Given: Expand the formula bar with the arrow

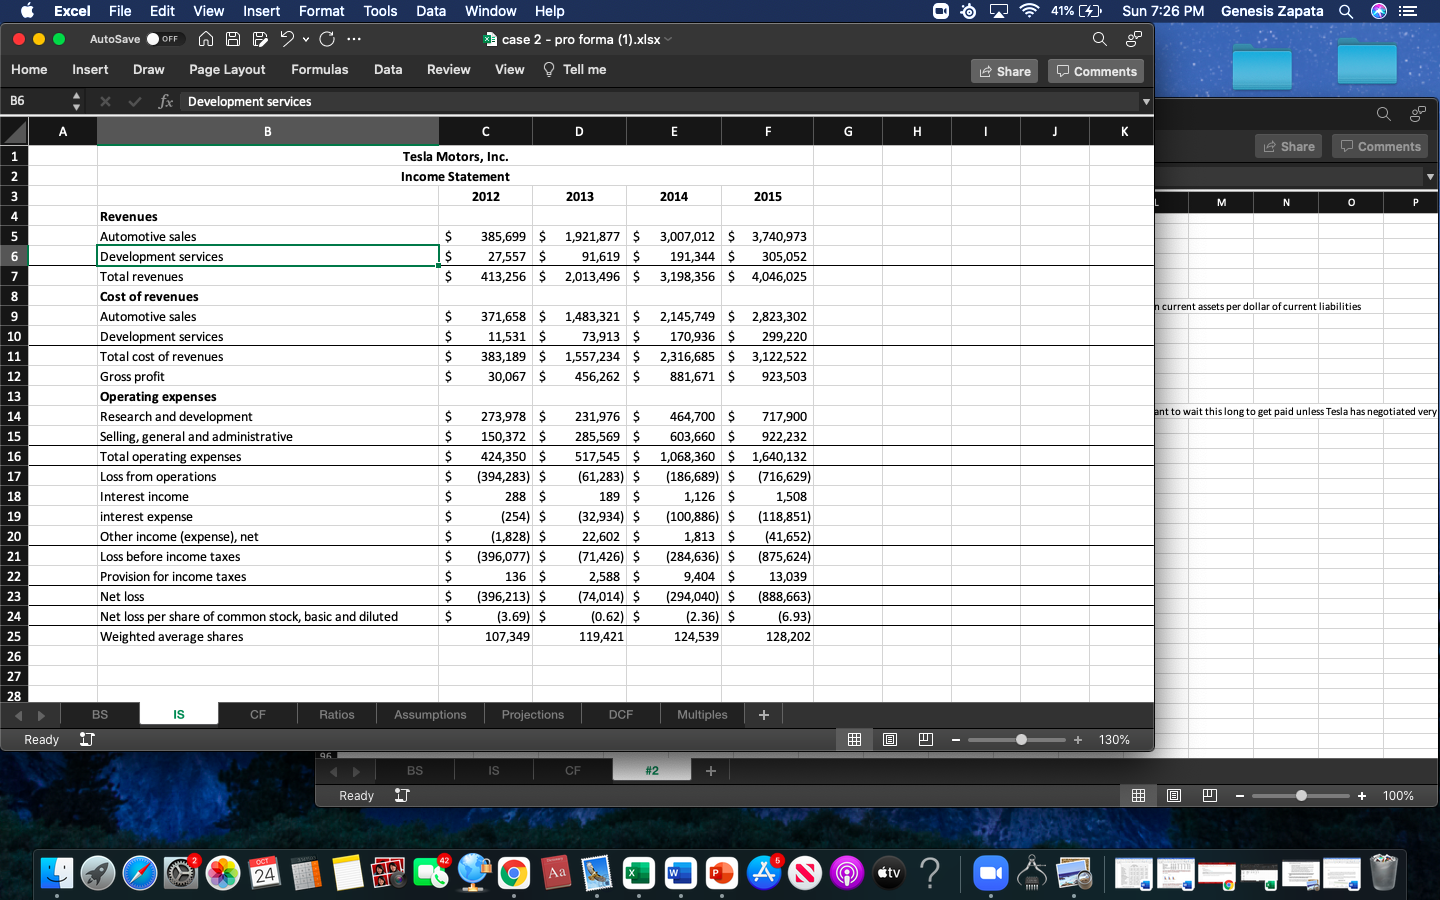Looking at the screenshot, I should 1146,101.
